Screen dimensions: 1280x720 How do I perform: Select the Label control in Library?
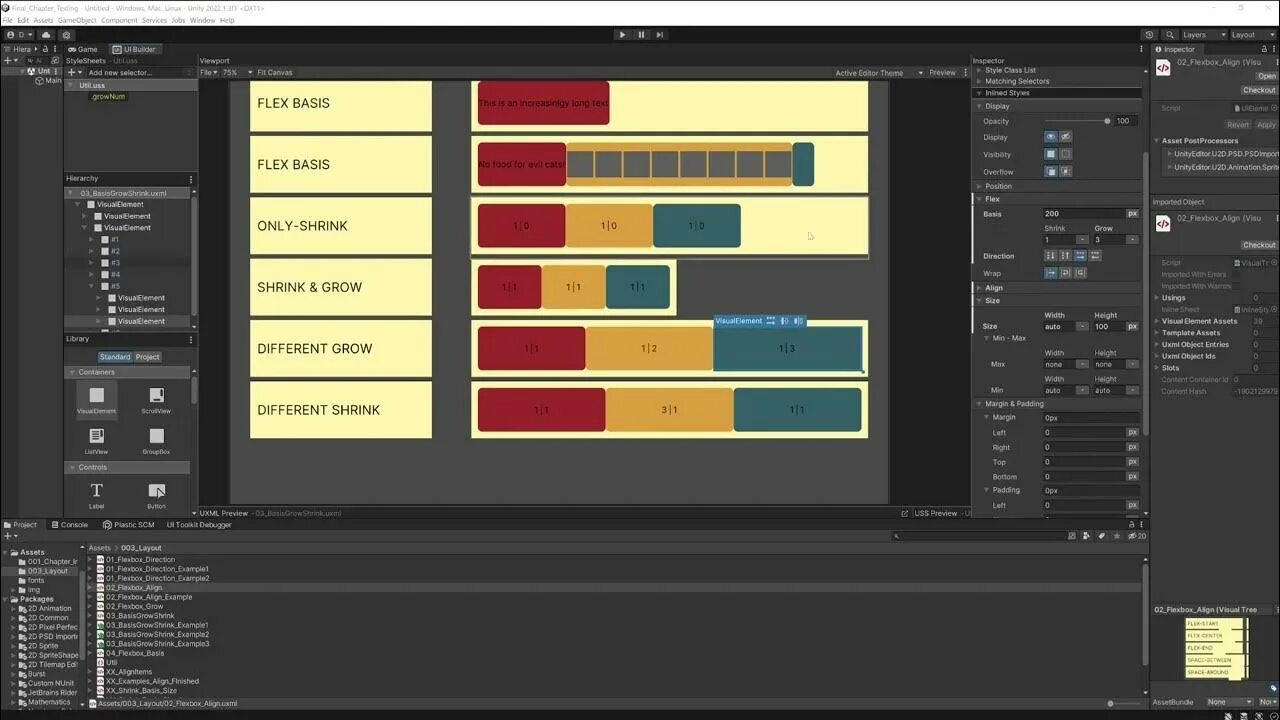click(96, 495)
